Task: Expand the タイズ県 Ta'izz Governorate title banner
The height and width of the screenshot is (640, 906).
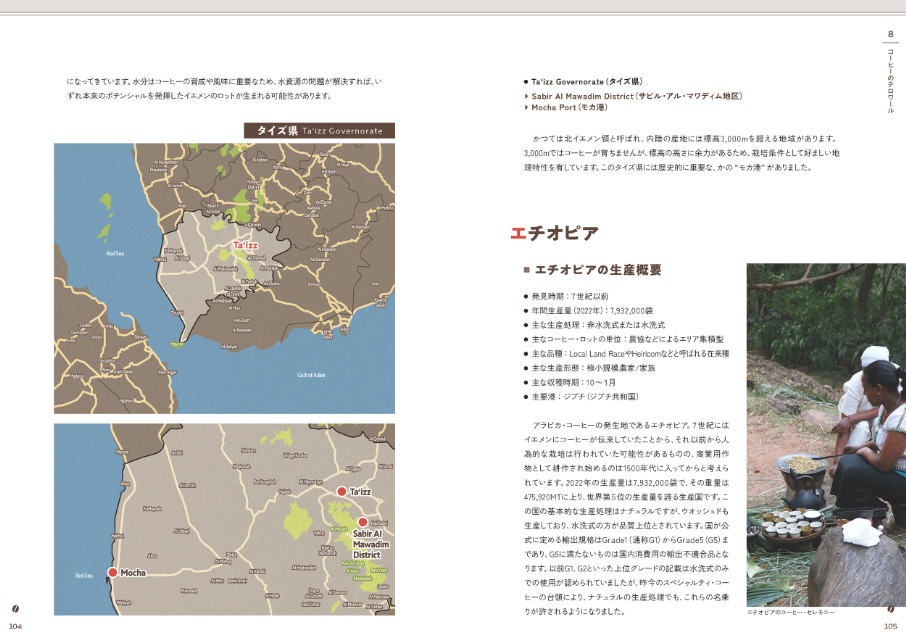Action: 322,130
